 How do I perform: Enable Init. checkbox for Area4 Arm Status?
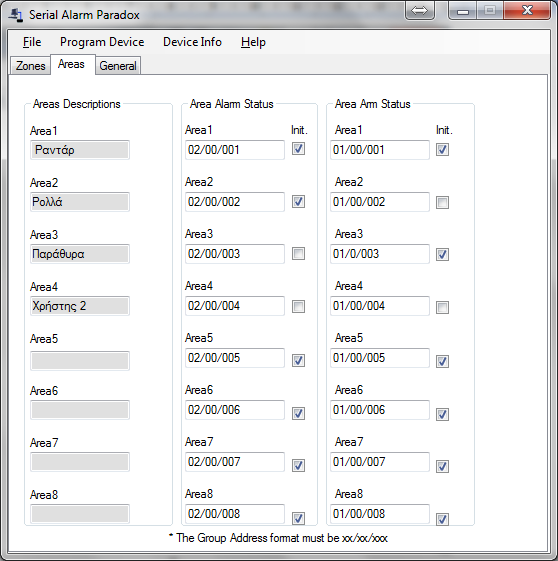(x=442, y=307)
